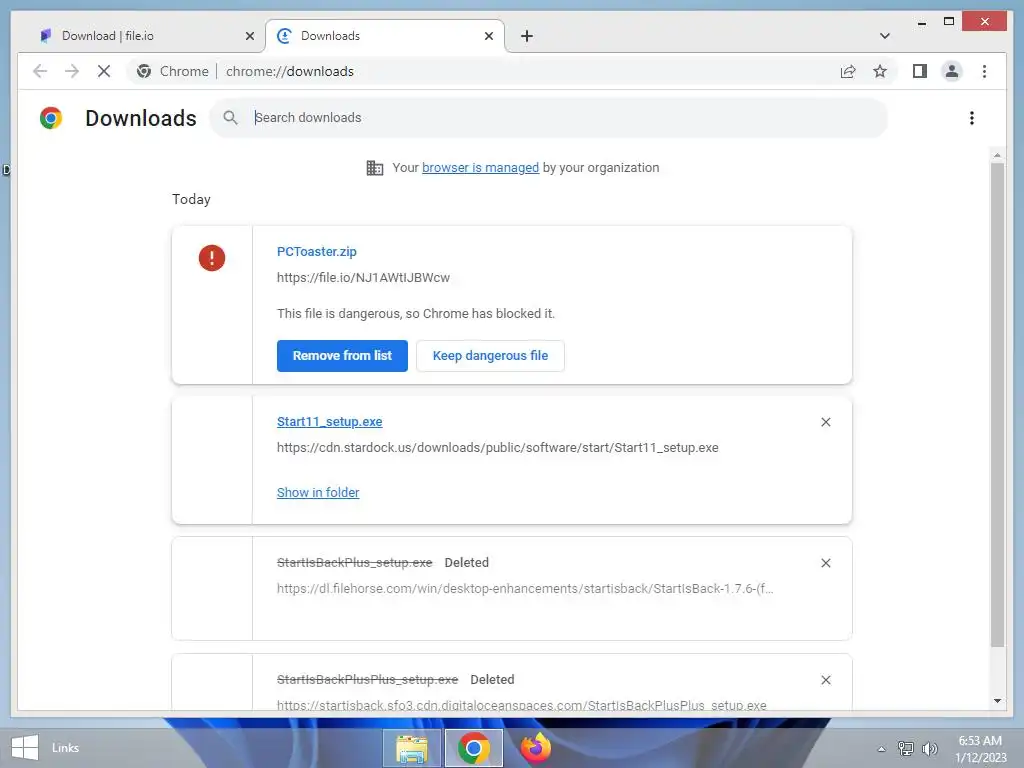Open the volume speaker tray icon

[929, 748]
